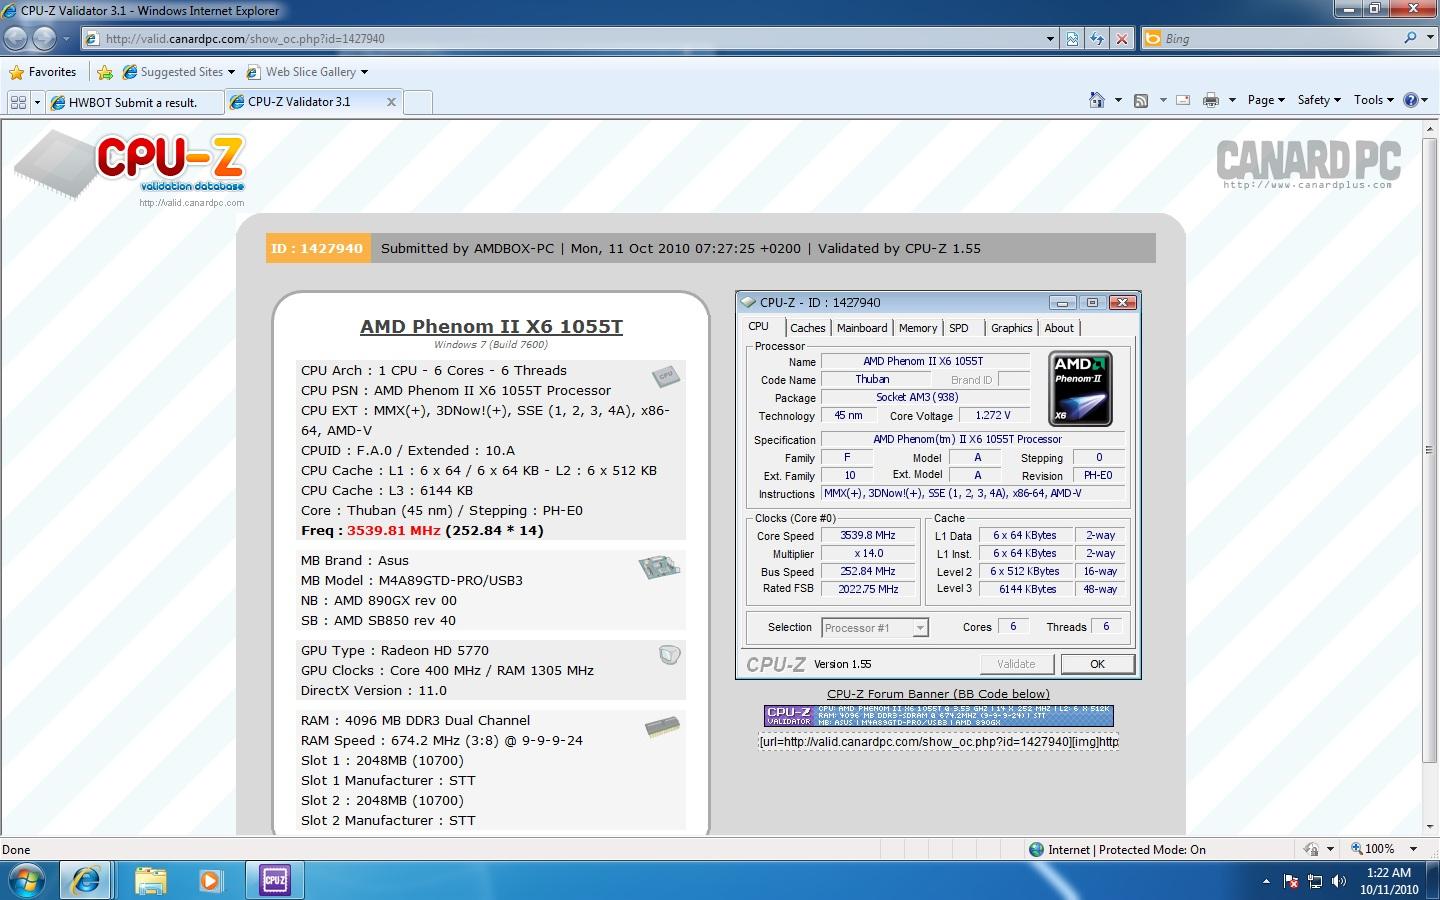Screen dimensions: 1440x900
Task: Open the Quick Tabs list dropdown arrow
Action: pos(37,102)
